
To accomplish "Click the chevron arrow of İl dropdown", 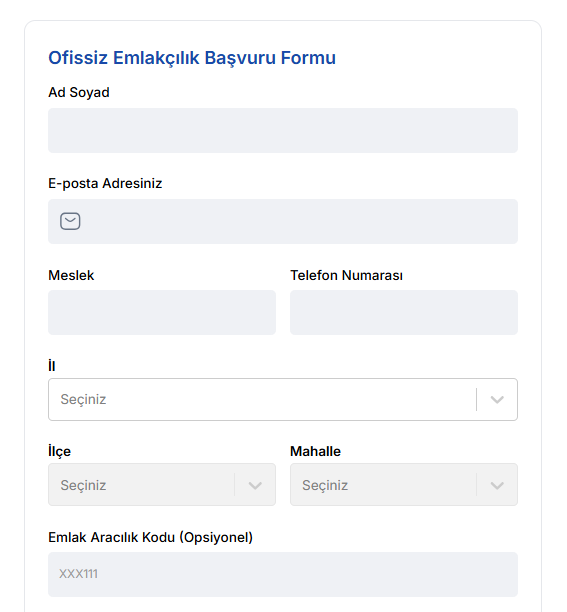I will (497, 399).
